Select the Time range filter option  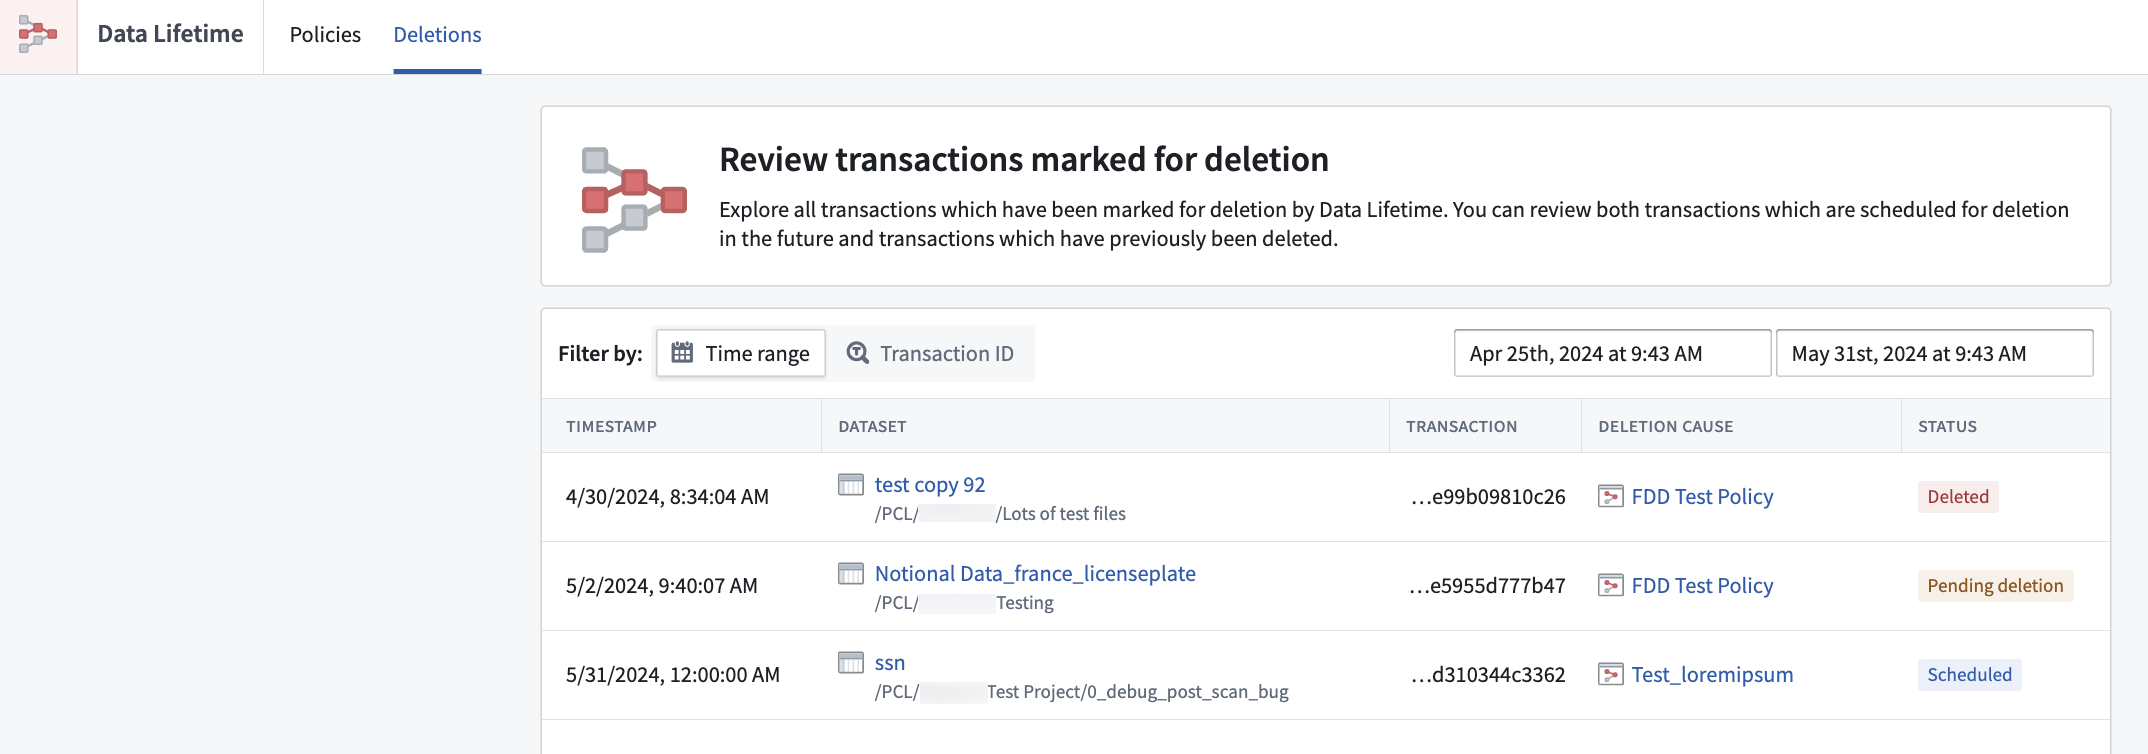[741, 353]
